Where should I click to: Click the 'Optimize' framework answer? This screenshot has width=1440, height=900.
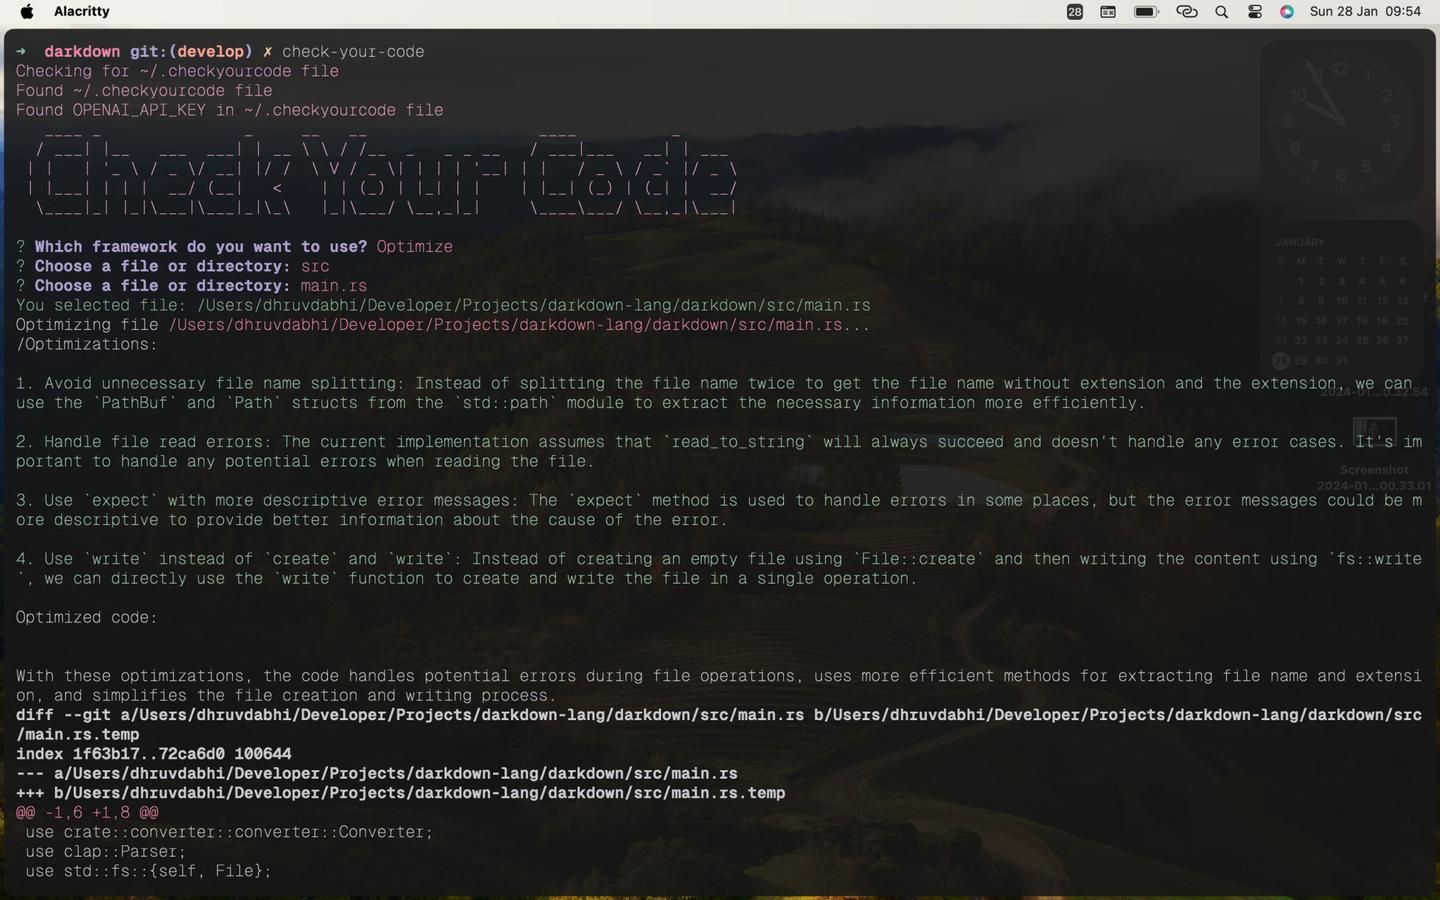pyautogui.click(x=414, y=247)
